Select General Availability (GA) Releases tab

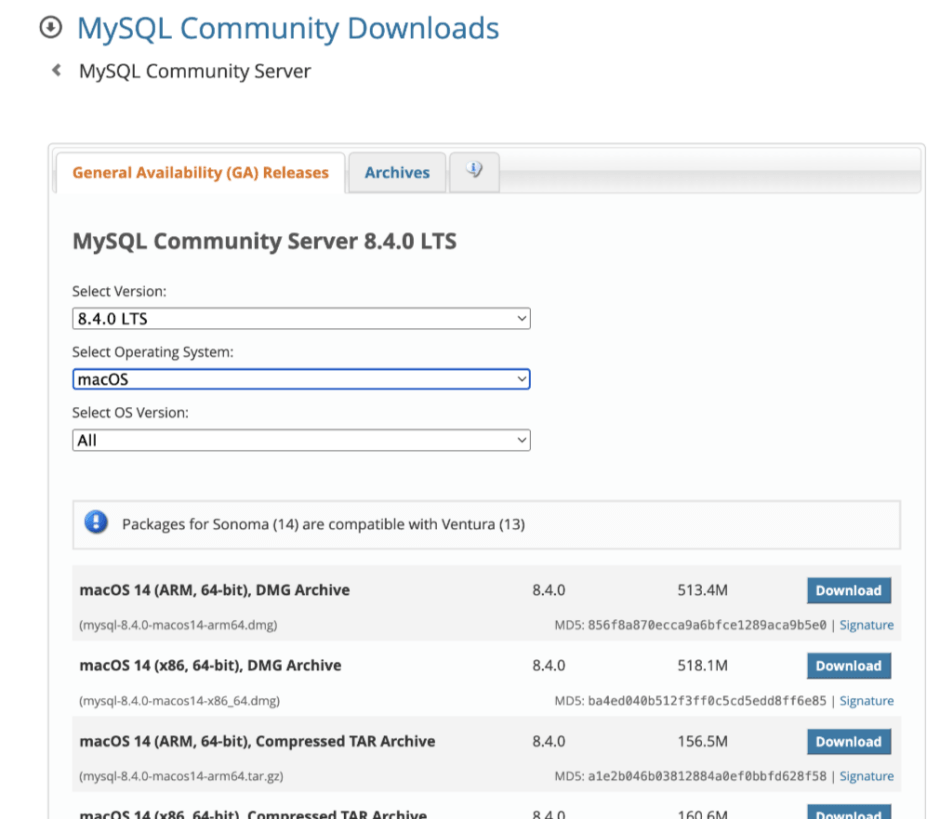200,173
